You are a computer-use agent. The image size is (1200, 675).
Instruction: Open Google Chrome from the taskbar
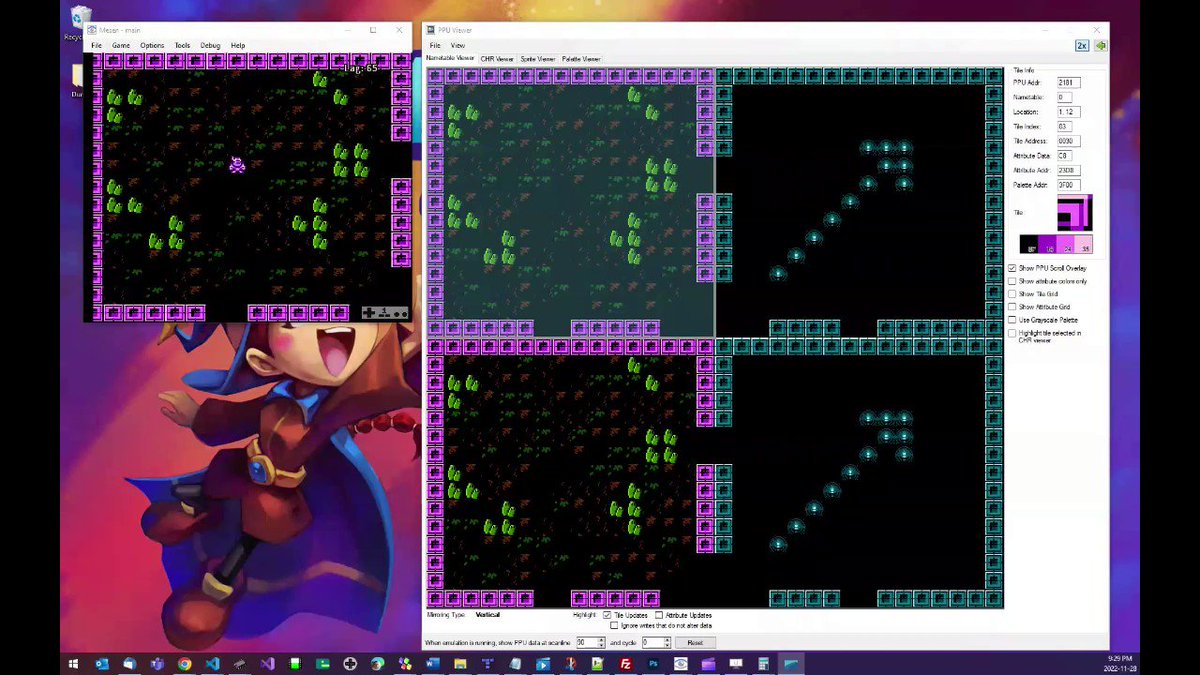[x=185, y=663]
